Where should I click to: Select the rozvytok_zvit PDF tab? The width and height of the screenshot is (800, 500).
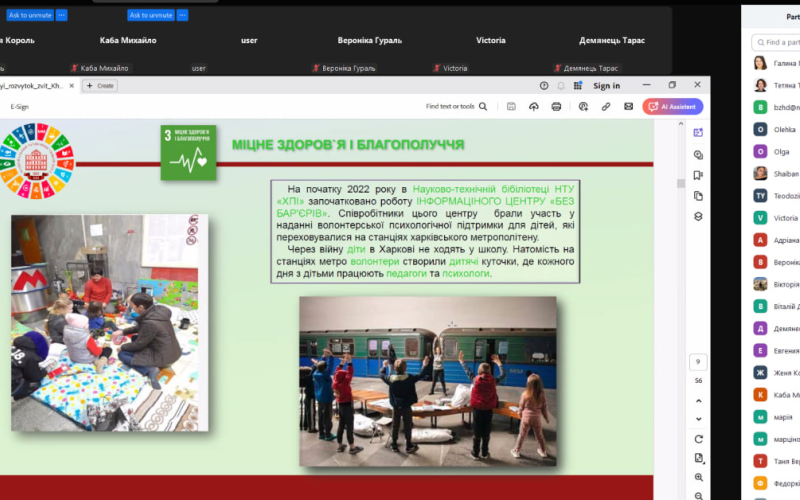(x=32, y=86)
